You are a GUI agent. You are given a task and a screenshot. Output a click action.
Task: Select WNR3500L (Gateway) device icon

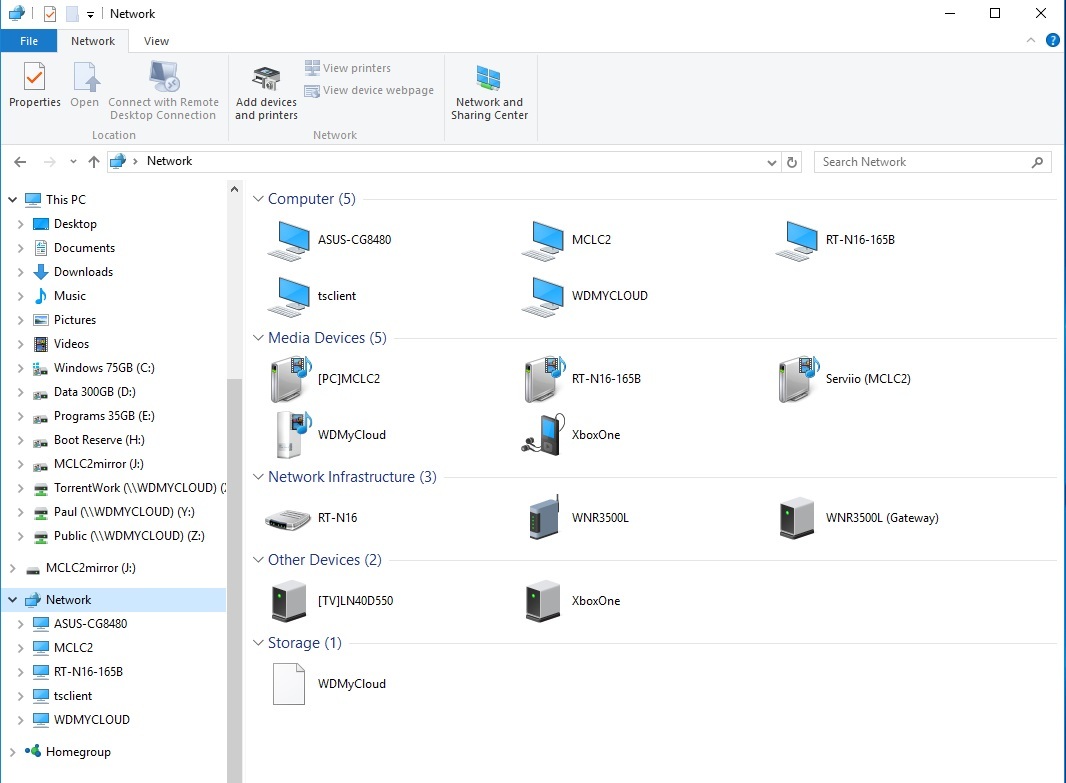797,518
